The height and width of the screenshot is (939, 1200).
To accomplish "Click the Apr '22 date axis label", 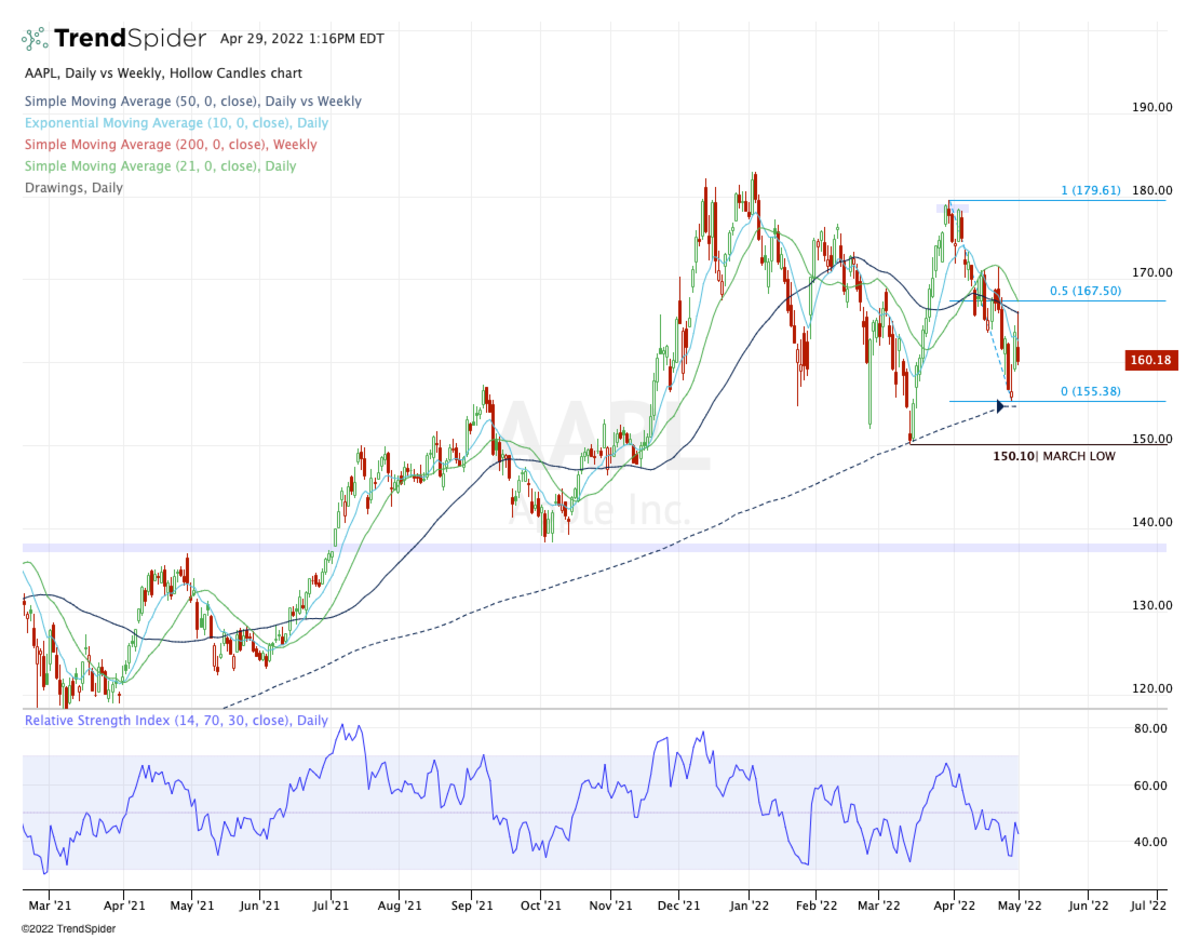I will [953, 906].
